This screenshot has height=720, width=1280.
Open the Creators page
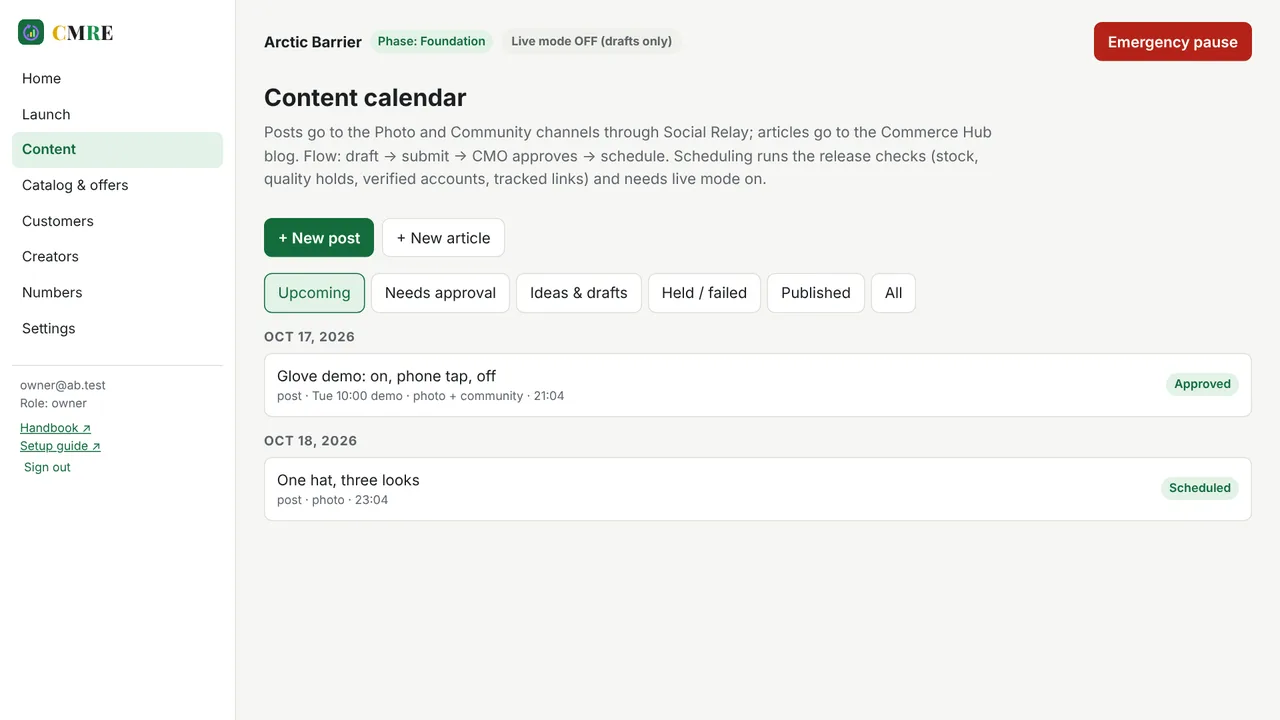point(117,257)
